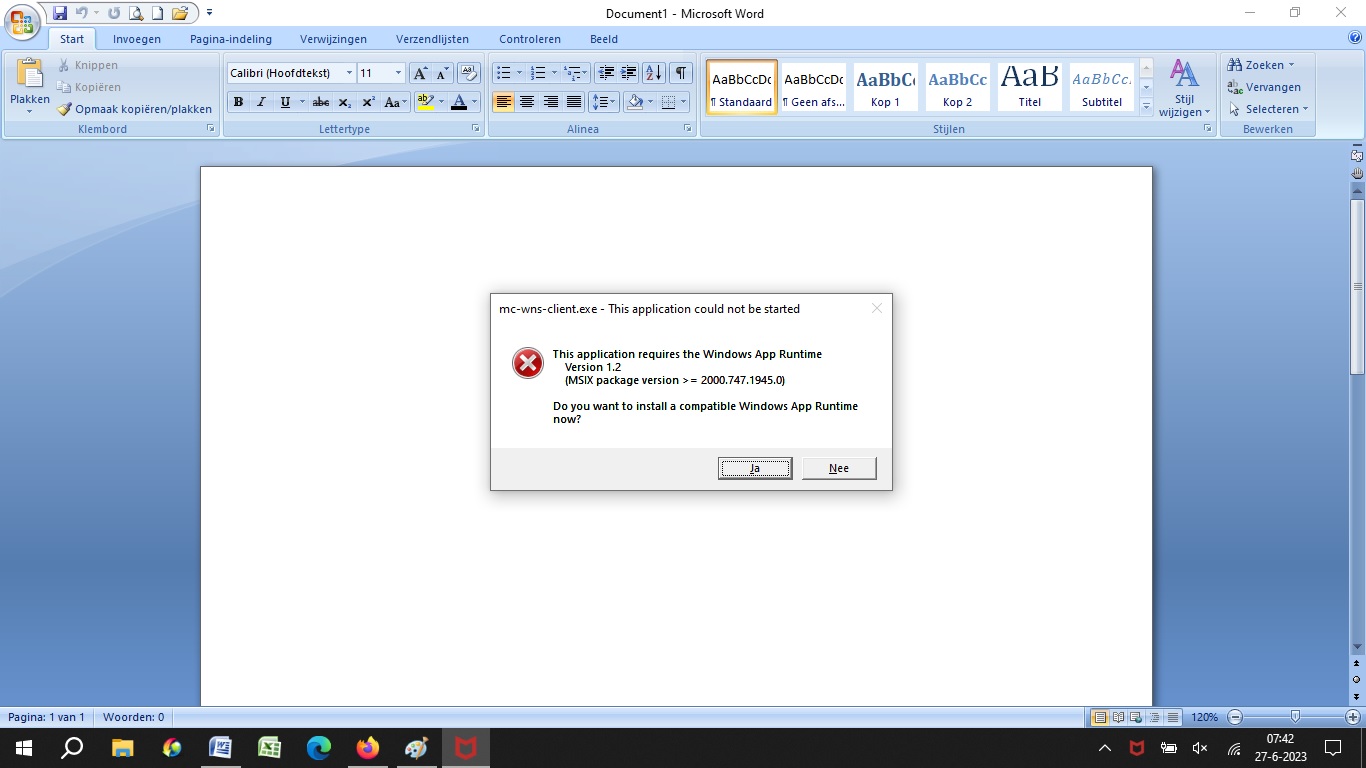Apply the Kop 1 style
This screenshot has height=768, width=1366.
point(885,86)
